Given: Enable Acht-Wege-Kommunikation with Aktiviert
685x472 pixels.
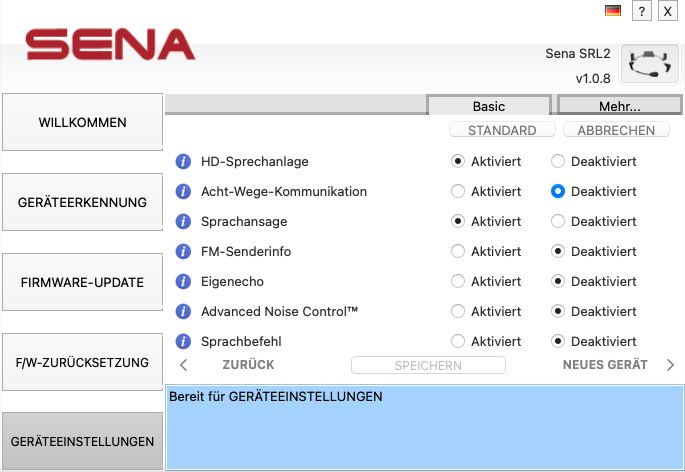Looking at the screenshot, I should (x=458, y=191).
